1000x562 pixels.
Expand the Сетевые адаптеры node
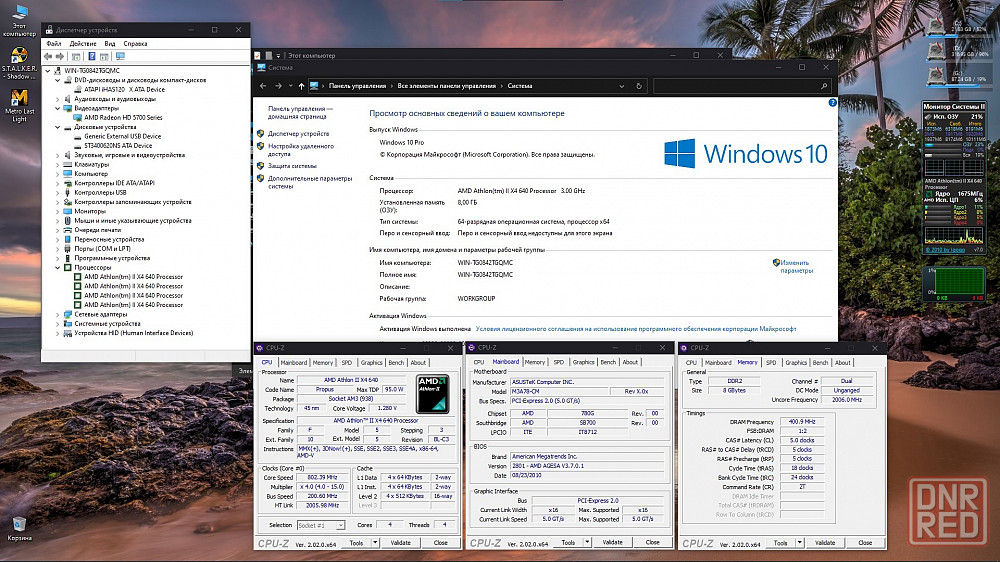(58, 314)
